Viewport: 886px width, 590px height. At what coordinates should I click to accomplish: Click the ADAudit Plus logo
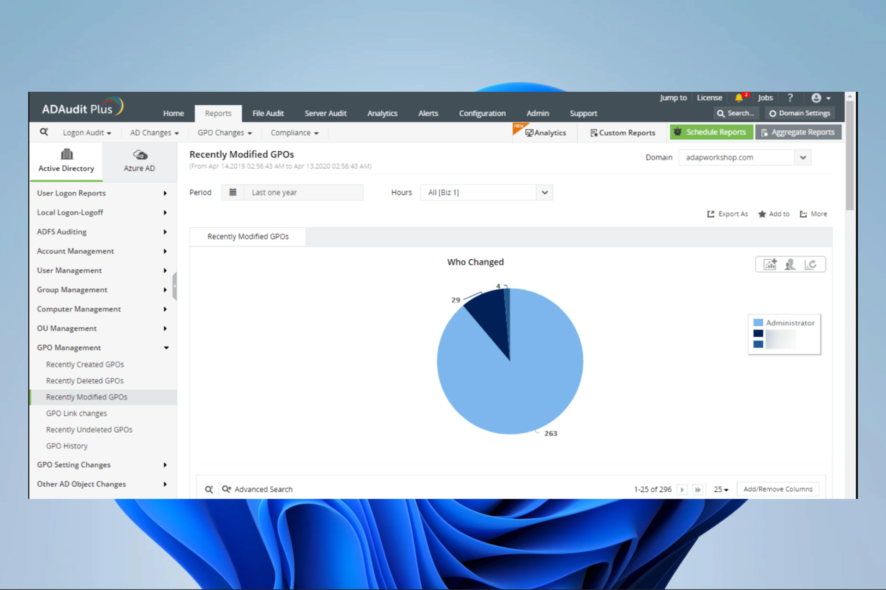tap(82, 107)
